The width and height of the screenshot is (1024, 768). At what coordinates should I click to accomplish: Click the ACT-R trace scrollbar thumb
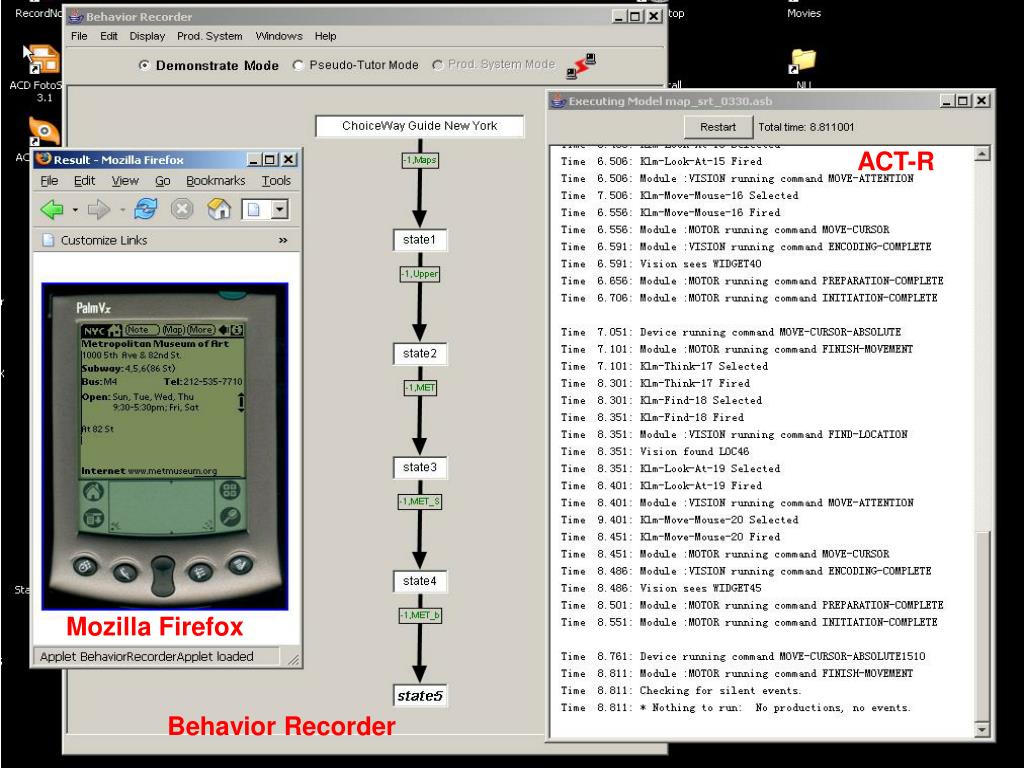pos(982,624)
